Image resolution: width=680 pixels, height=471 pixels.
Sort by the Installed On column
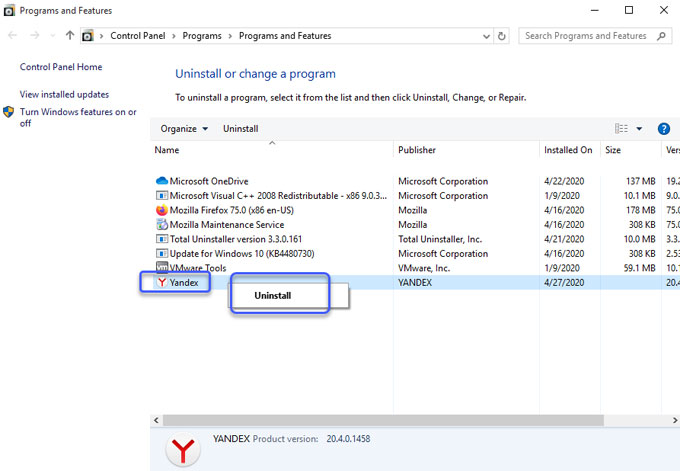[568, 150]
